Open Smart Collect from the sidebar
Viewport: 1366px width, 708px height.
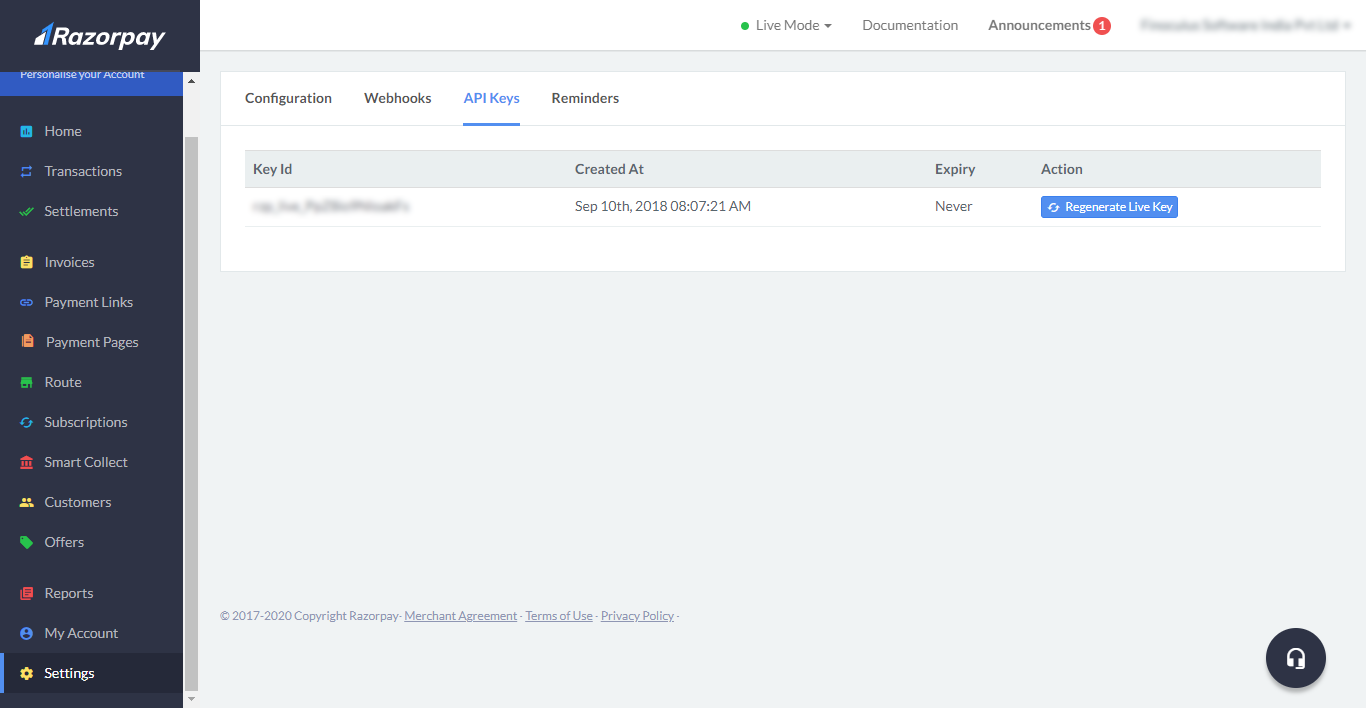[x=86, y=462]
